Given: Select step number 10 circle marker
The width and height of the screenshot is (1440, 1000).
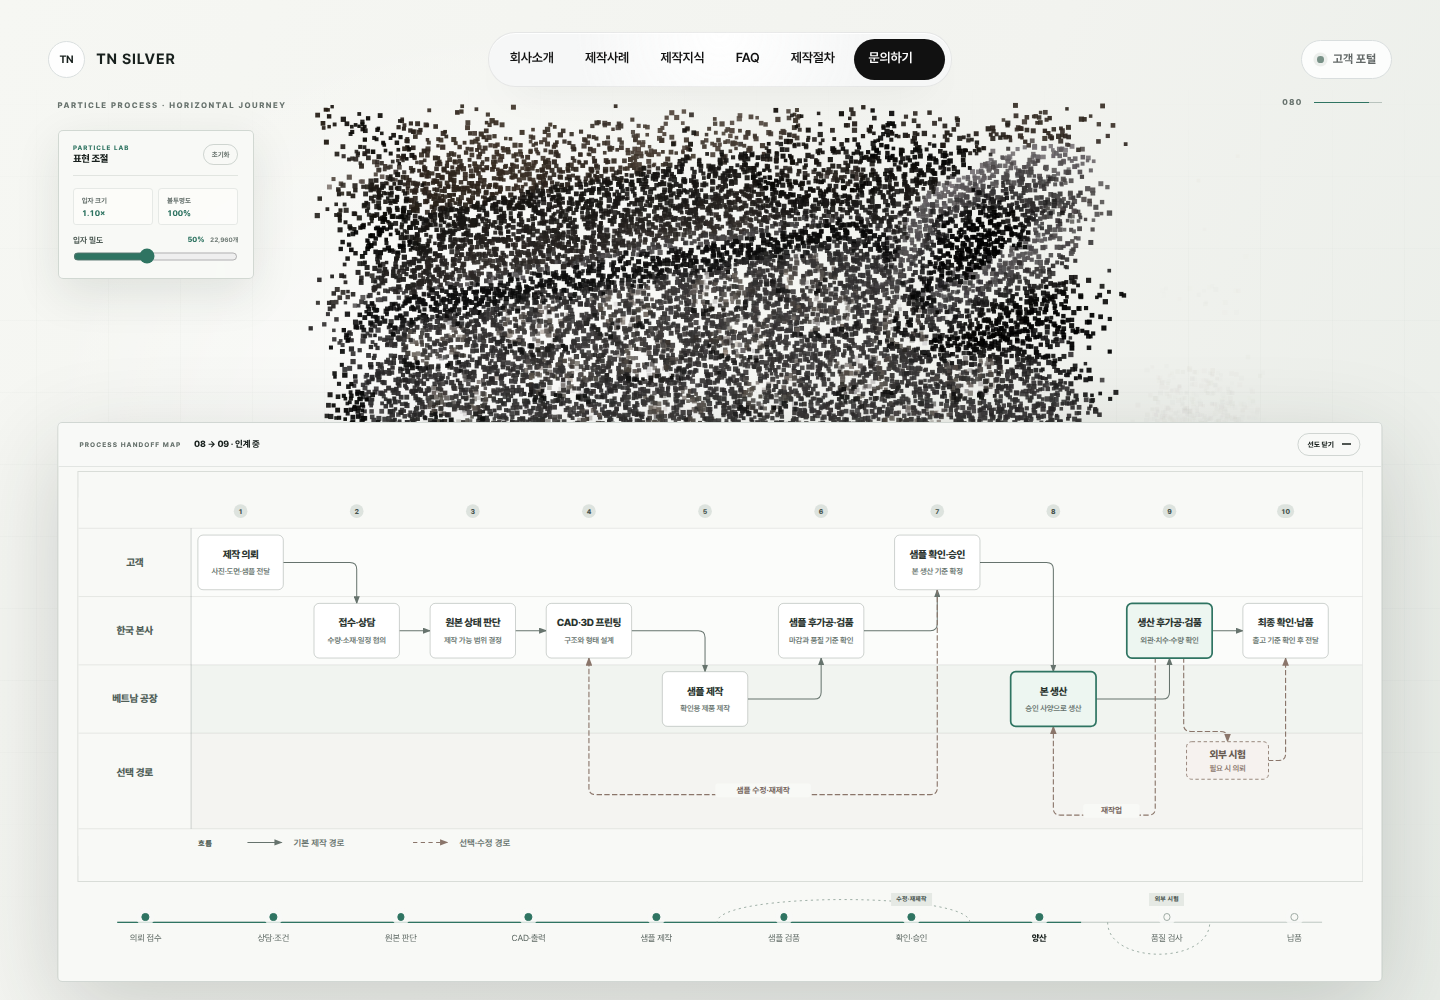Looking at the screenshot, I should click(x=1285, y=511).
